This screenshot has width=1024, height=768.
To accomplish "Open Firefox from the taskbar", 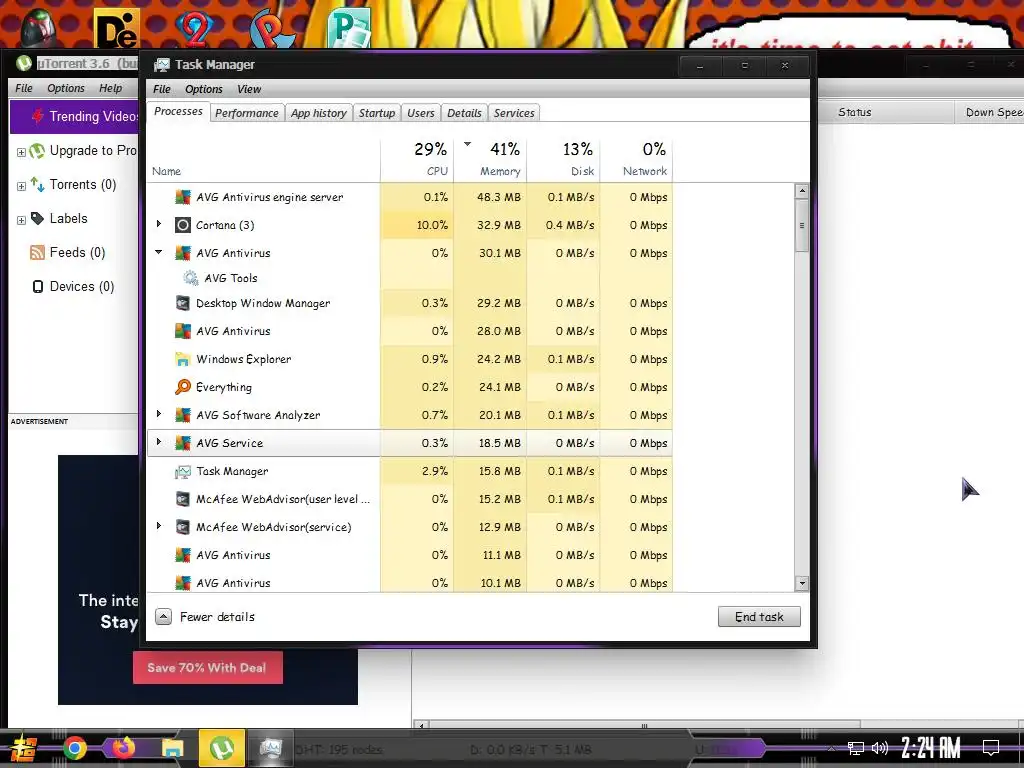I will pos(123,748).
